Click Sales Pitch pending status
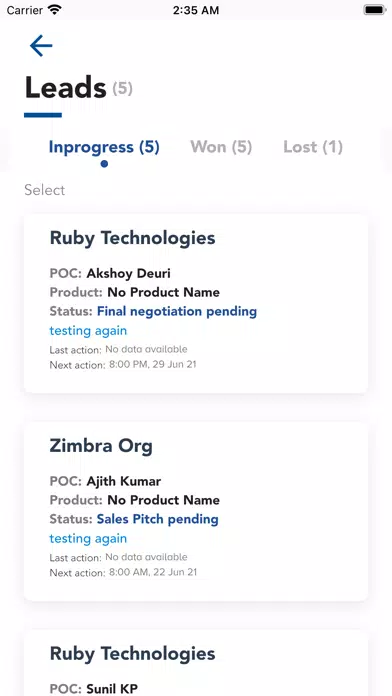Viewport: 392px width, 696px height. tap(158, 519)
